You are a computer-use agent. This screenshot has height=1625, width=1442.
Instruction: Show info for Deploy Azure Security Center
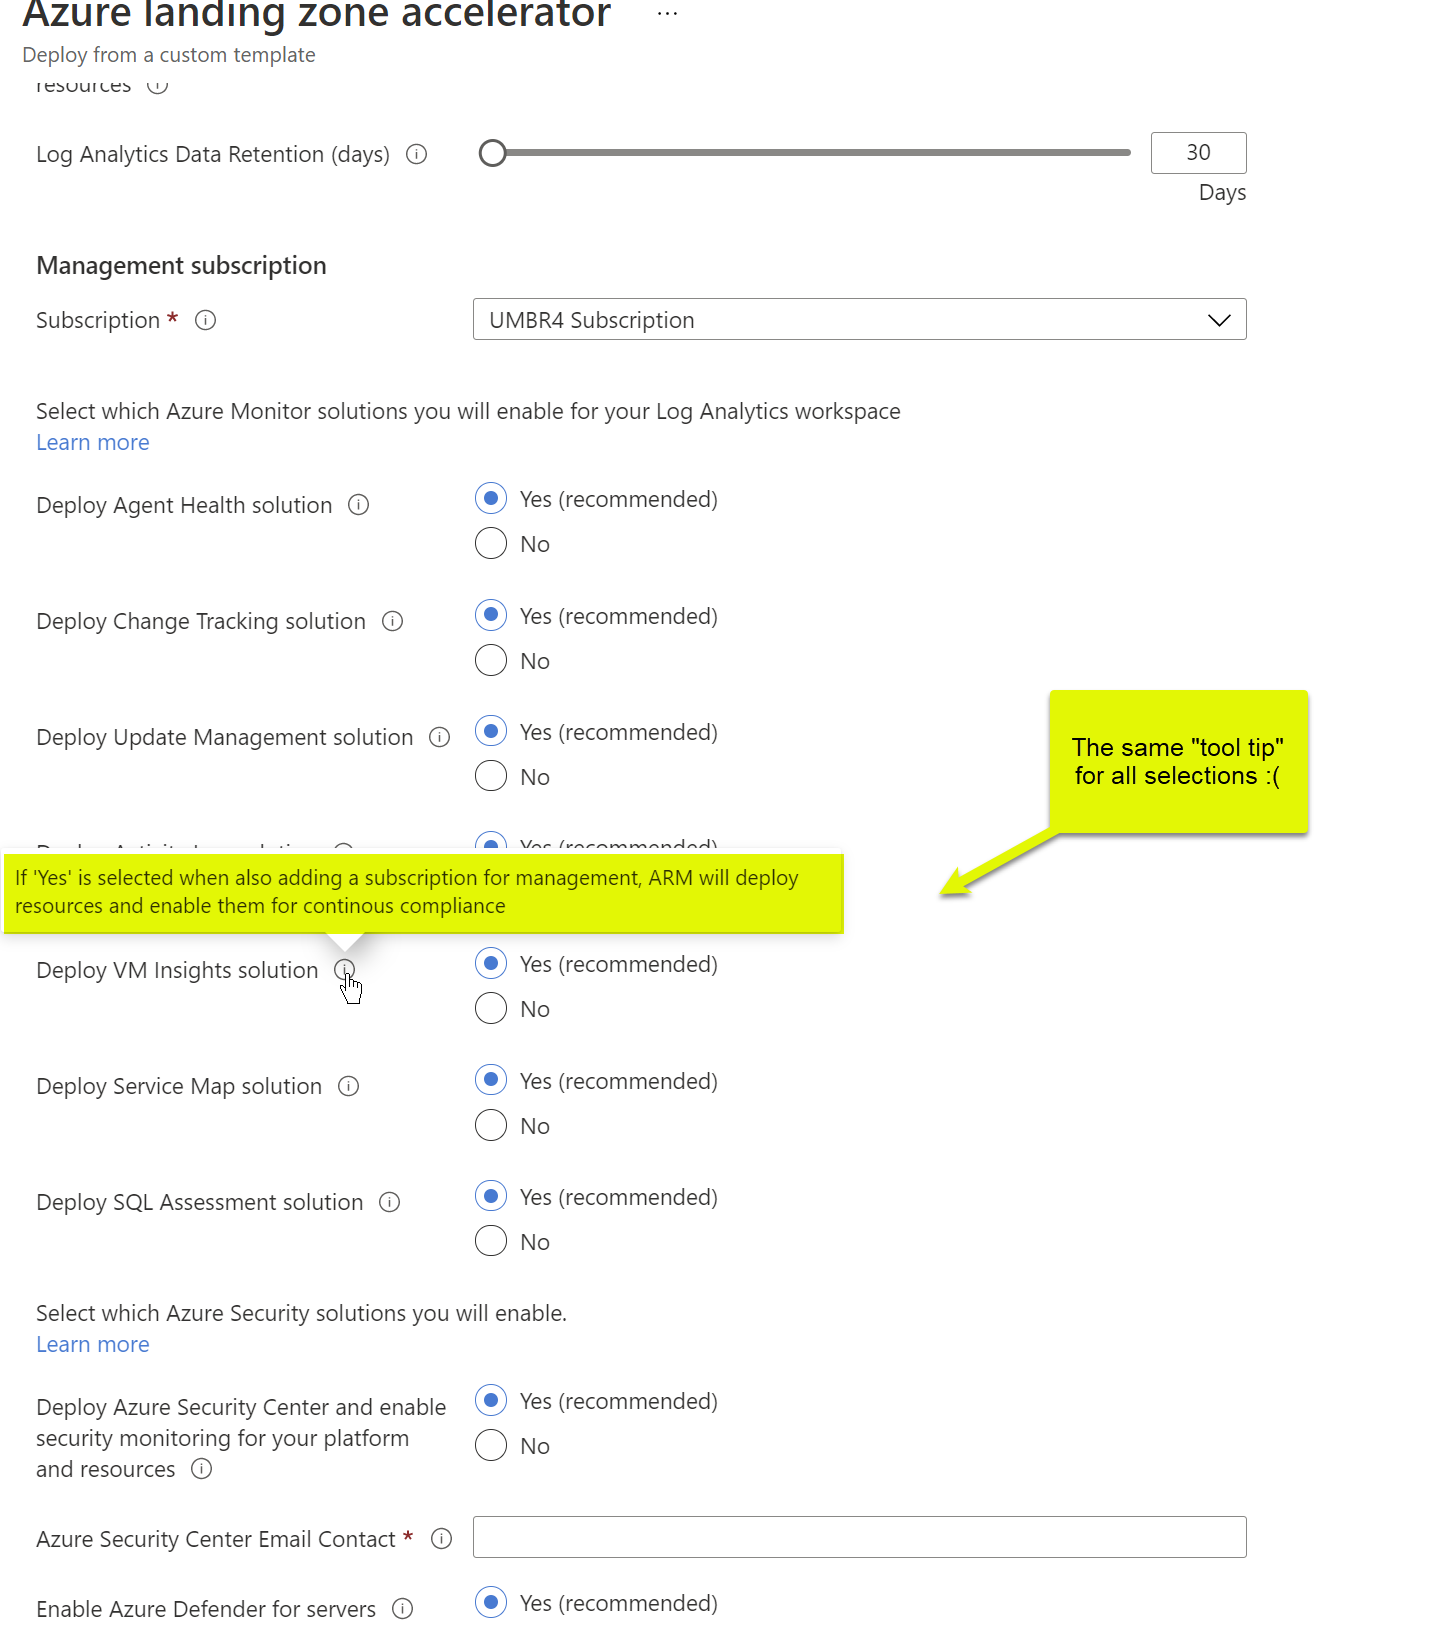tap(202, 1468)
